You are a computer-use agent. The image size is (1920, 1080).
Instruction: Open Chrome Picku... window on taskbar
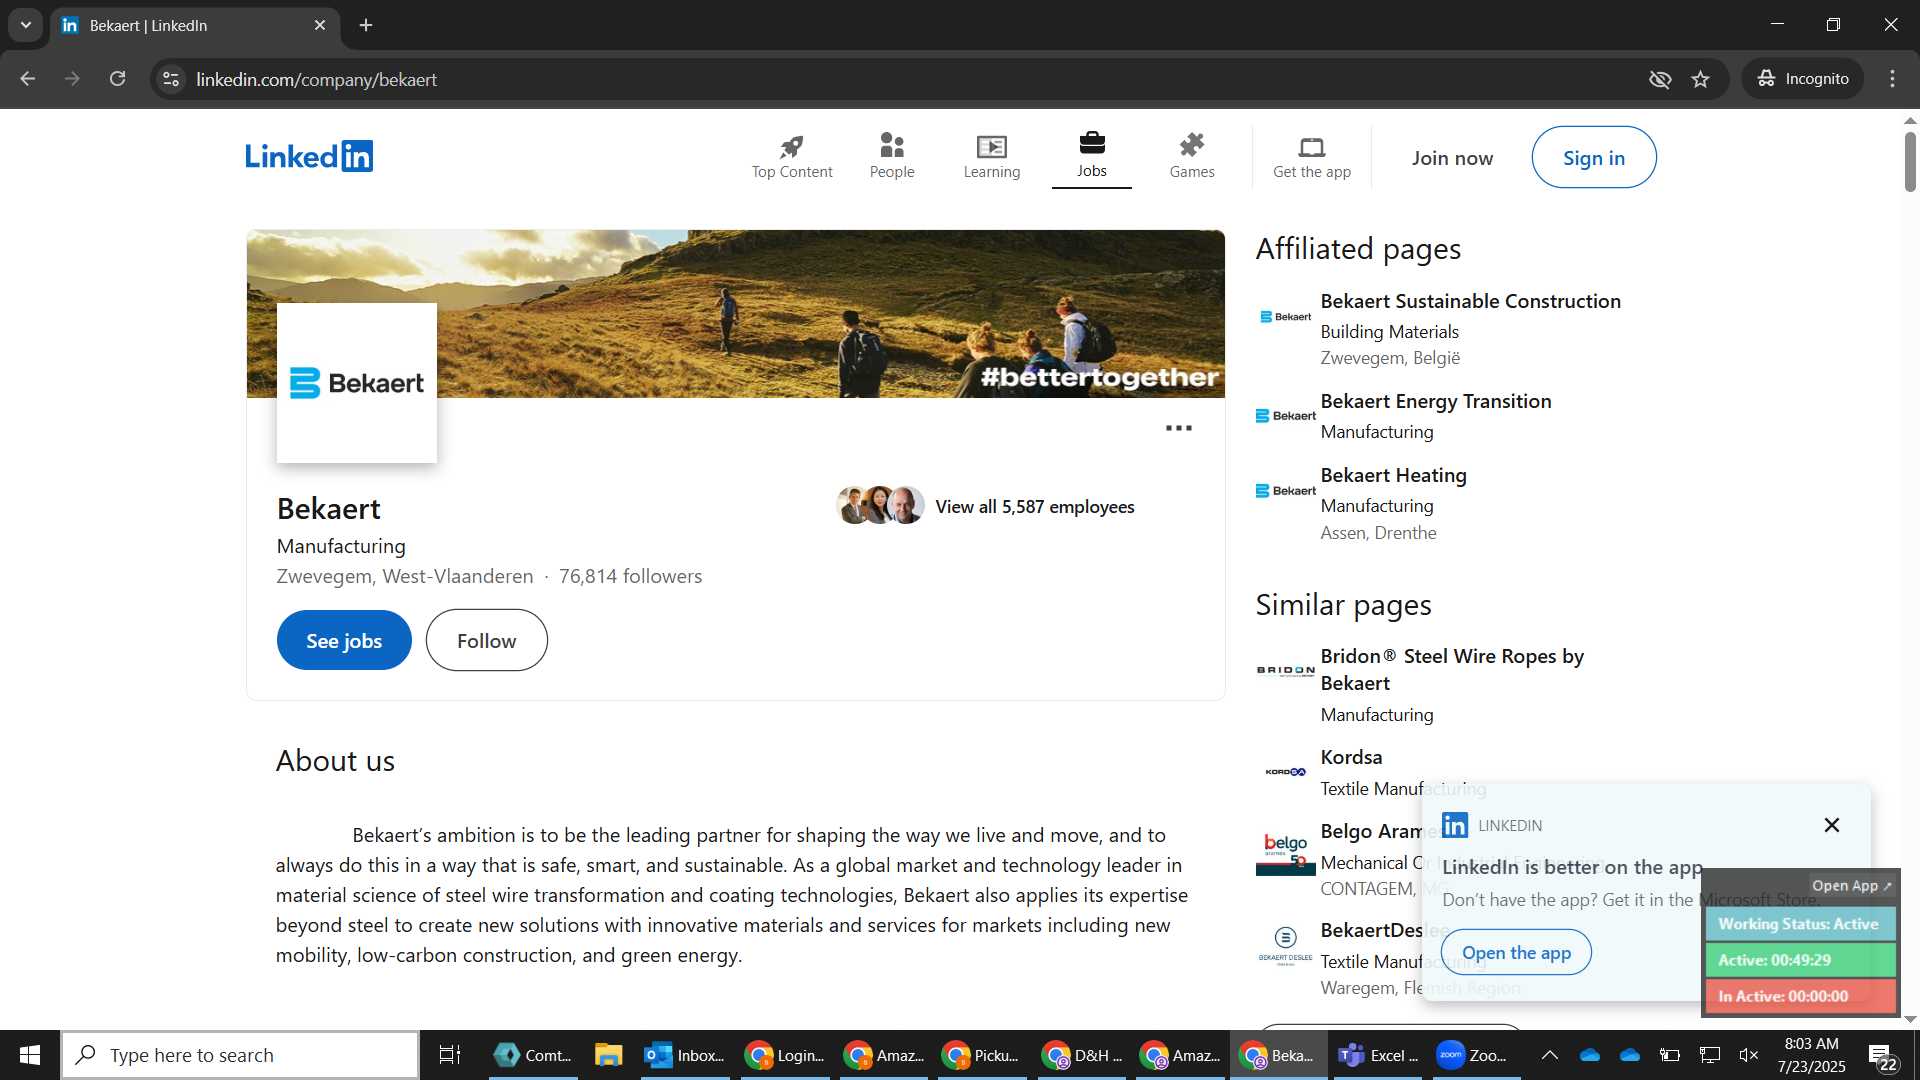click(x=982, y=1055)
